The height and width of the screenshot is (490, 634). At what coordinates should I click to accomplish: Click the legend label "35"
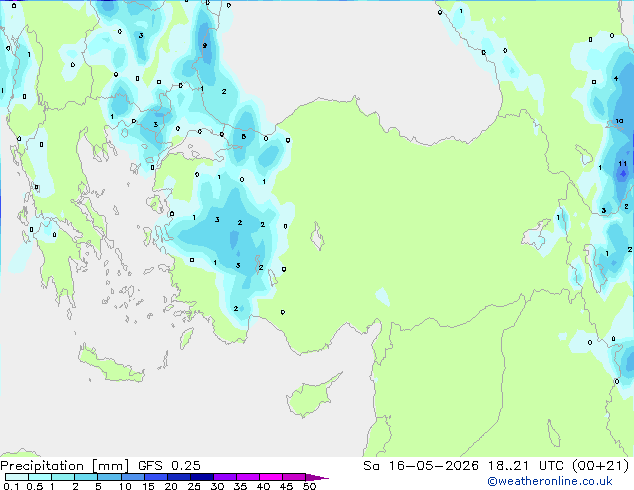coord(240,486)
